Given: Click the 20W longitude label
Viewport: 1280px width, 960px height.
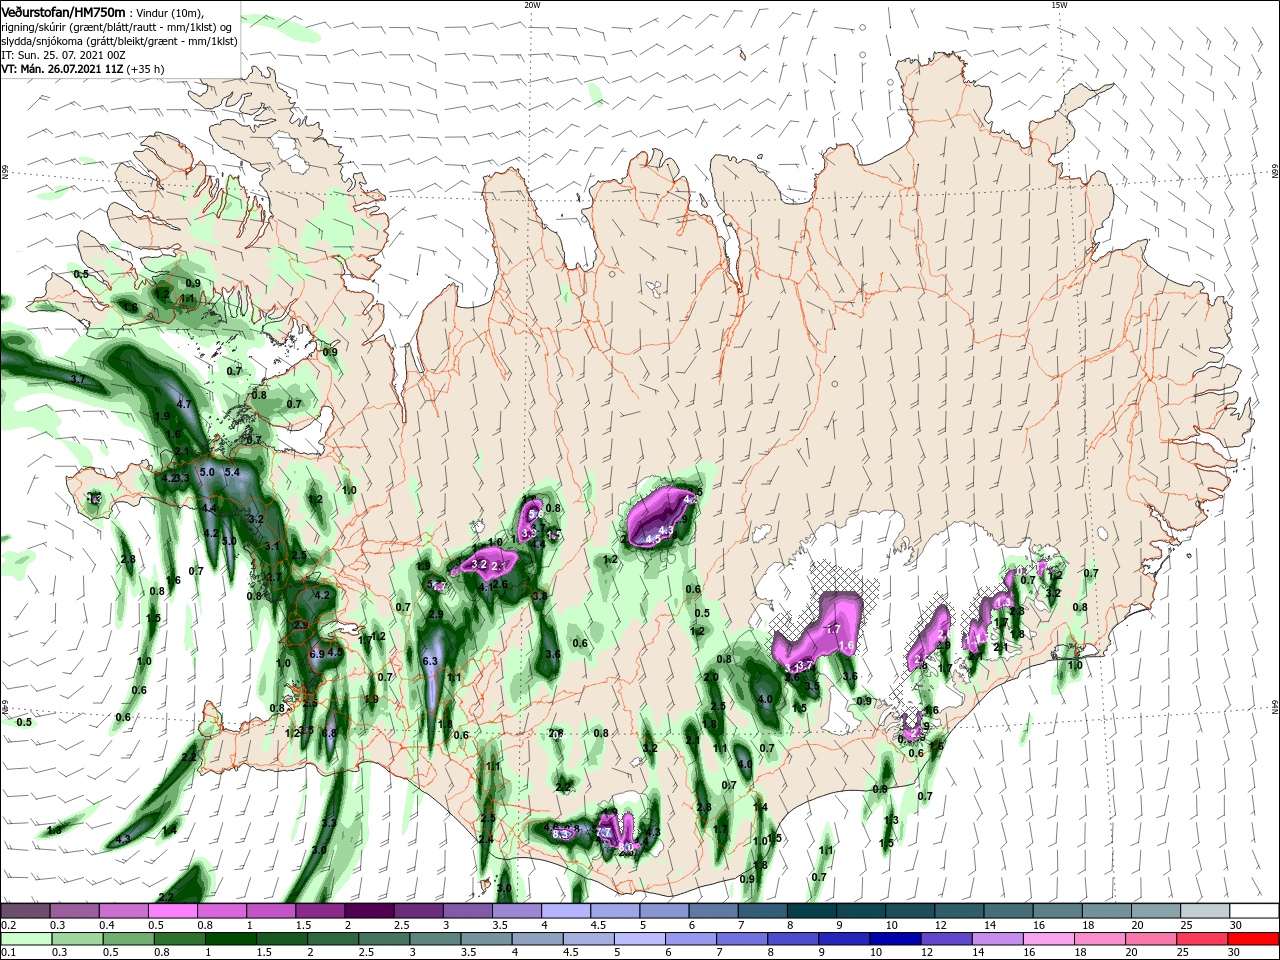Looking at the screenshot, I should [x=532, y=5].
